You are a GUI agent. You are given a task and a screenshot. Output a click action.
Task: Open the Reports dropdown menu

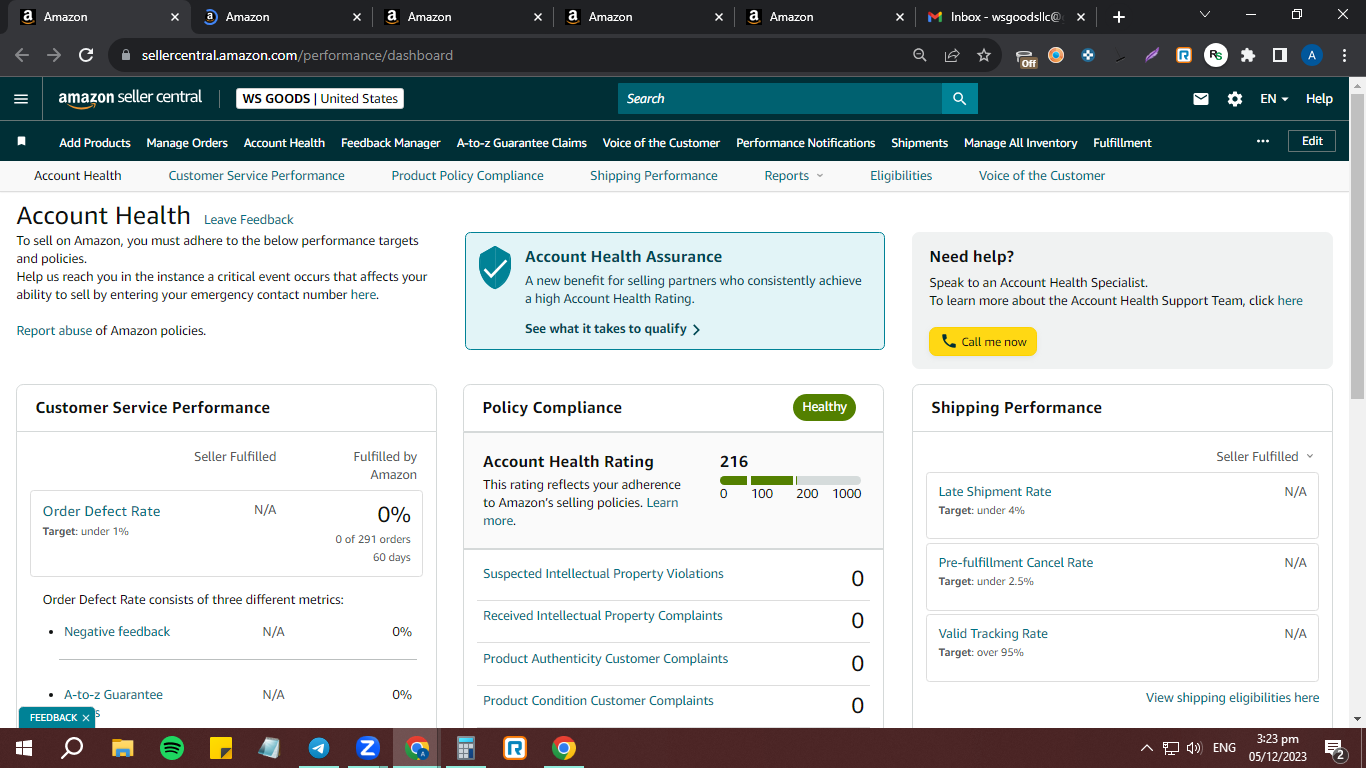[x=794, y=175]
